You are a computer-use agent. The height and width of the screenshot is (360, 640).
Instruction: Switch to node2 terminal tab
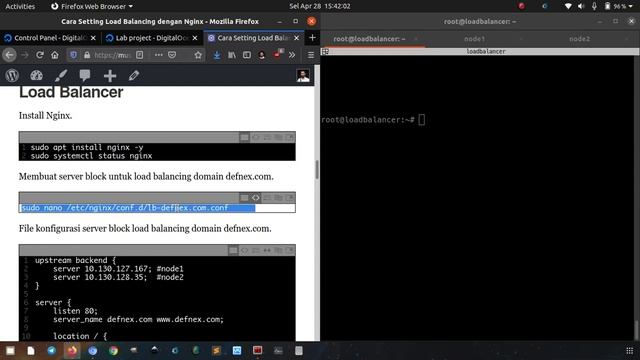tap(580, 39)
